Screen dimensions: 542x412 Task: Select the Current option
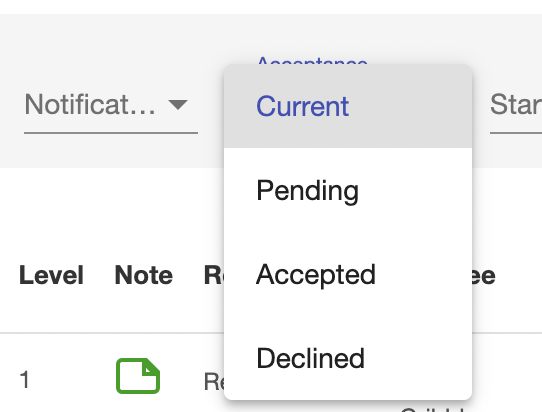(x=302, y=106)
